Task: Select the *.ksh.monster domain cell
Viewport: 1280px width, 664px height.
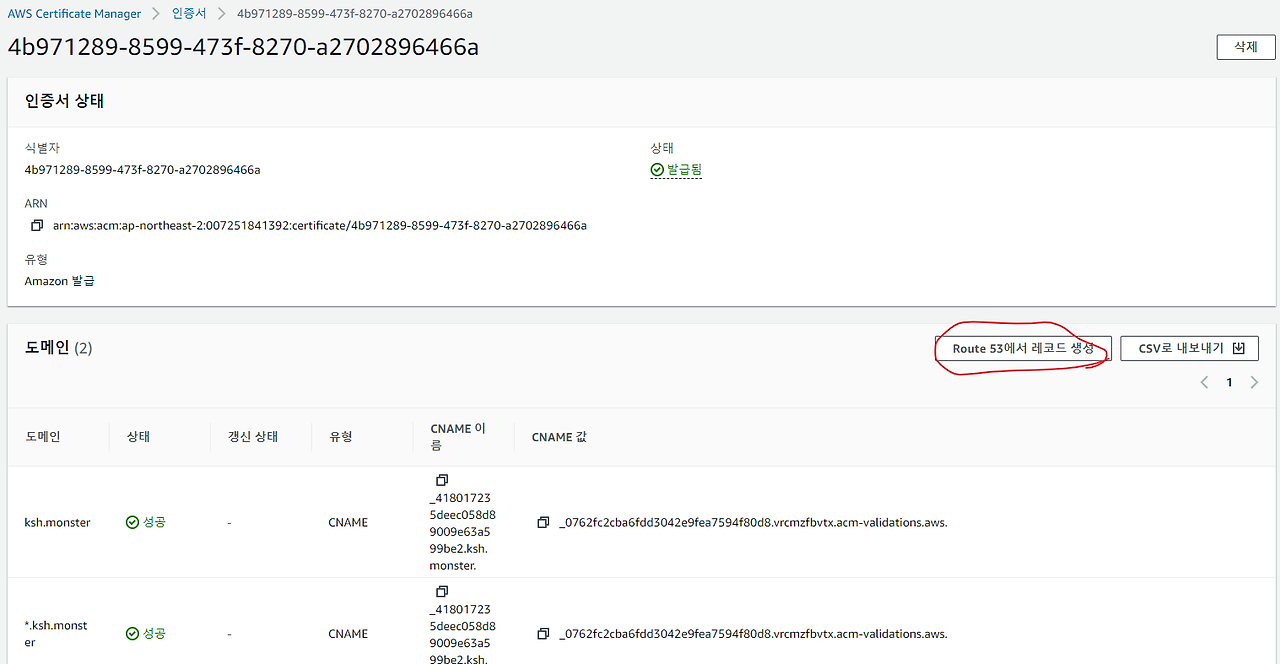Action: click(56, 633)
